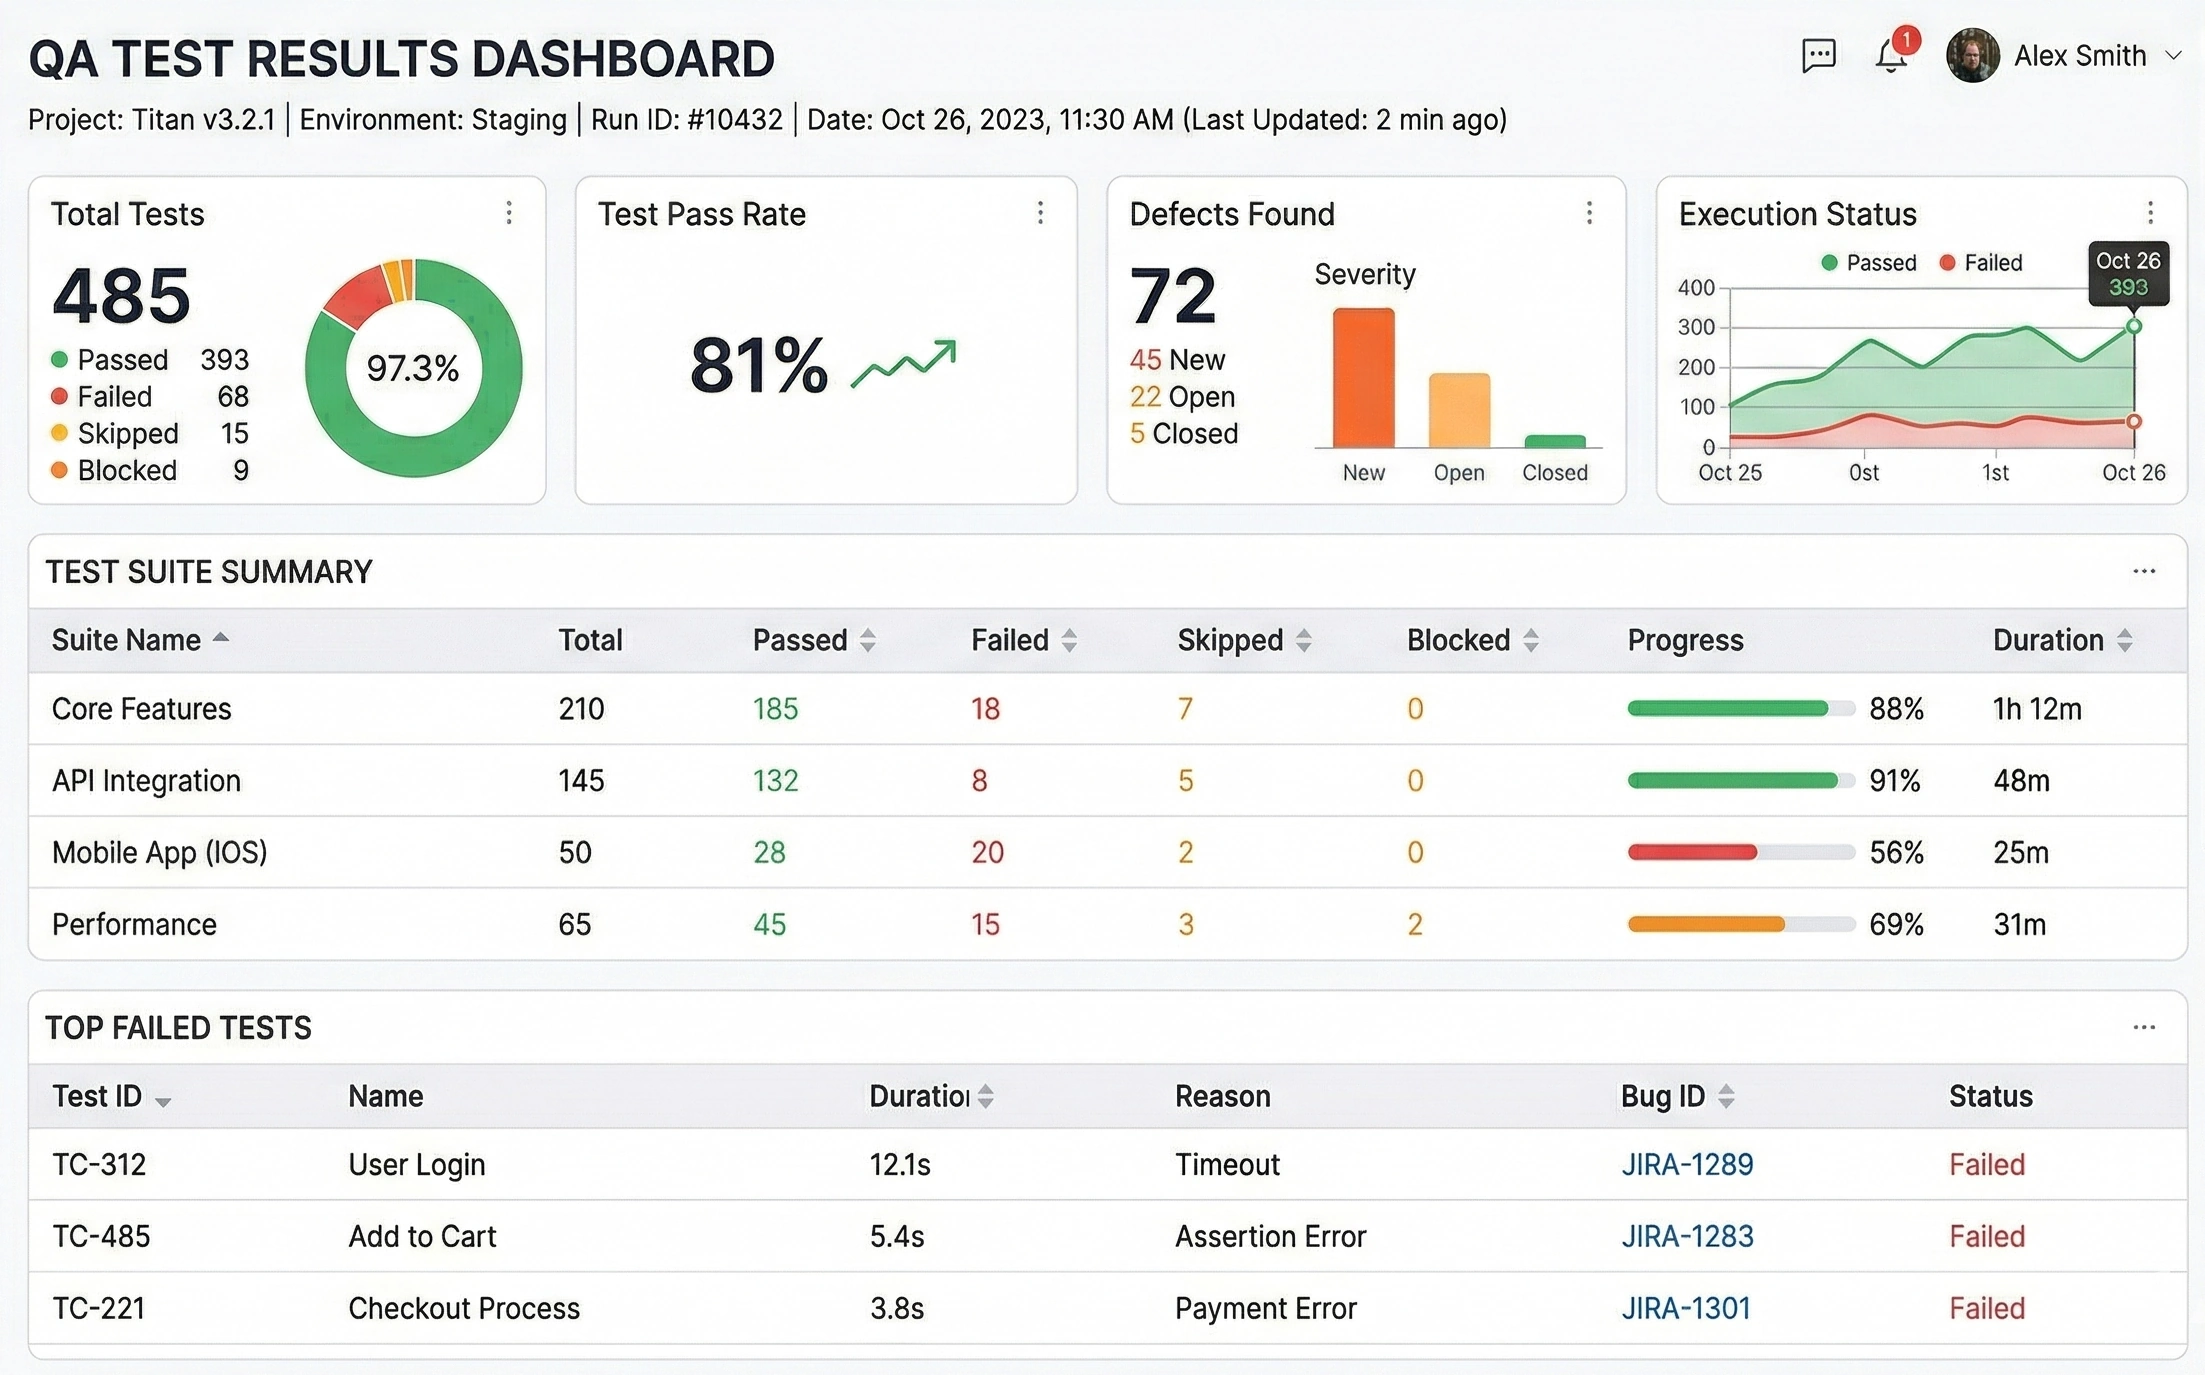Viewport: 2205px width, 1375px height.
Task: Open the Test Pass Rate card options menu
Action: tap(1041, 213)
